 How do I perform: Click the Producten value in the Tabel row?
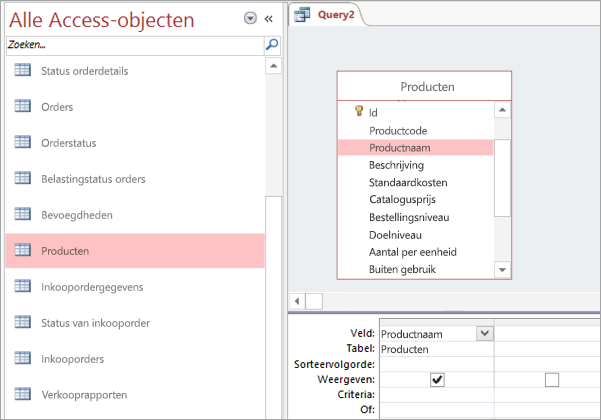click(x=405, y=349)
